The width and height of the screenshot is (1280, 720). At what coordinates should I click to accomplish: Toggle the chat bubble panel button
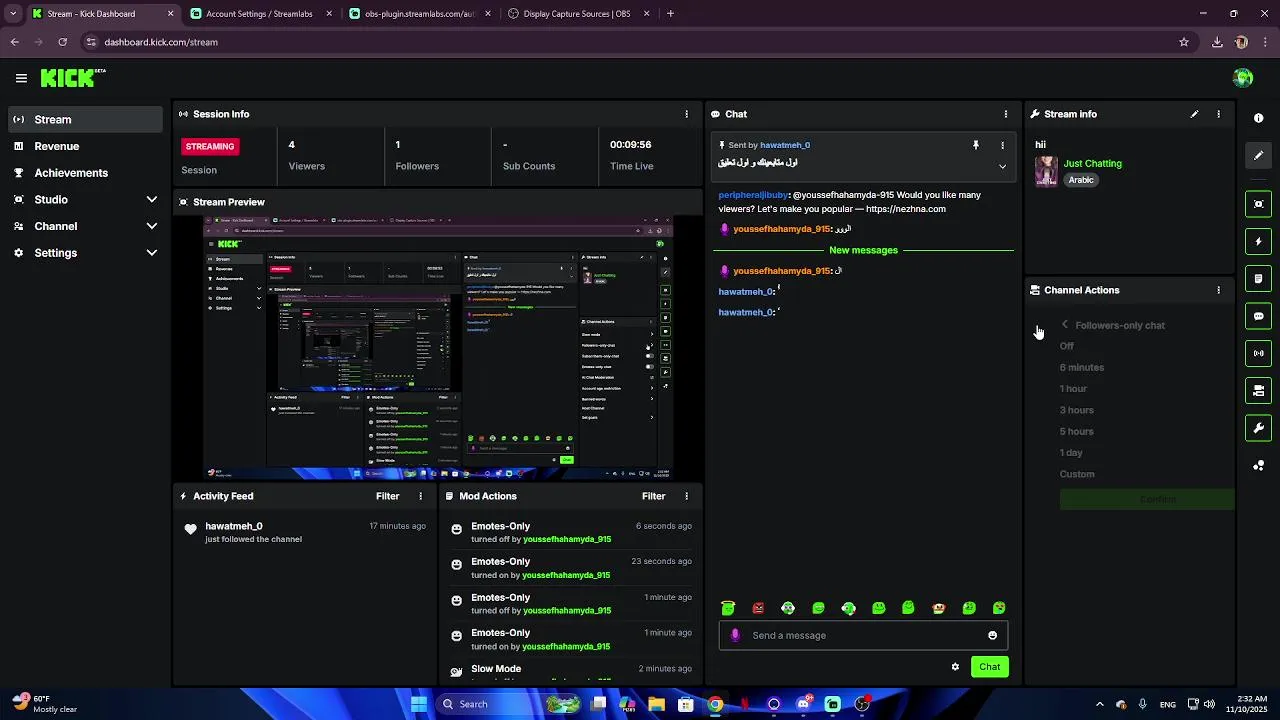[1258, 316]
